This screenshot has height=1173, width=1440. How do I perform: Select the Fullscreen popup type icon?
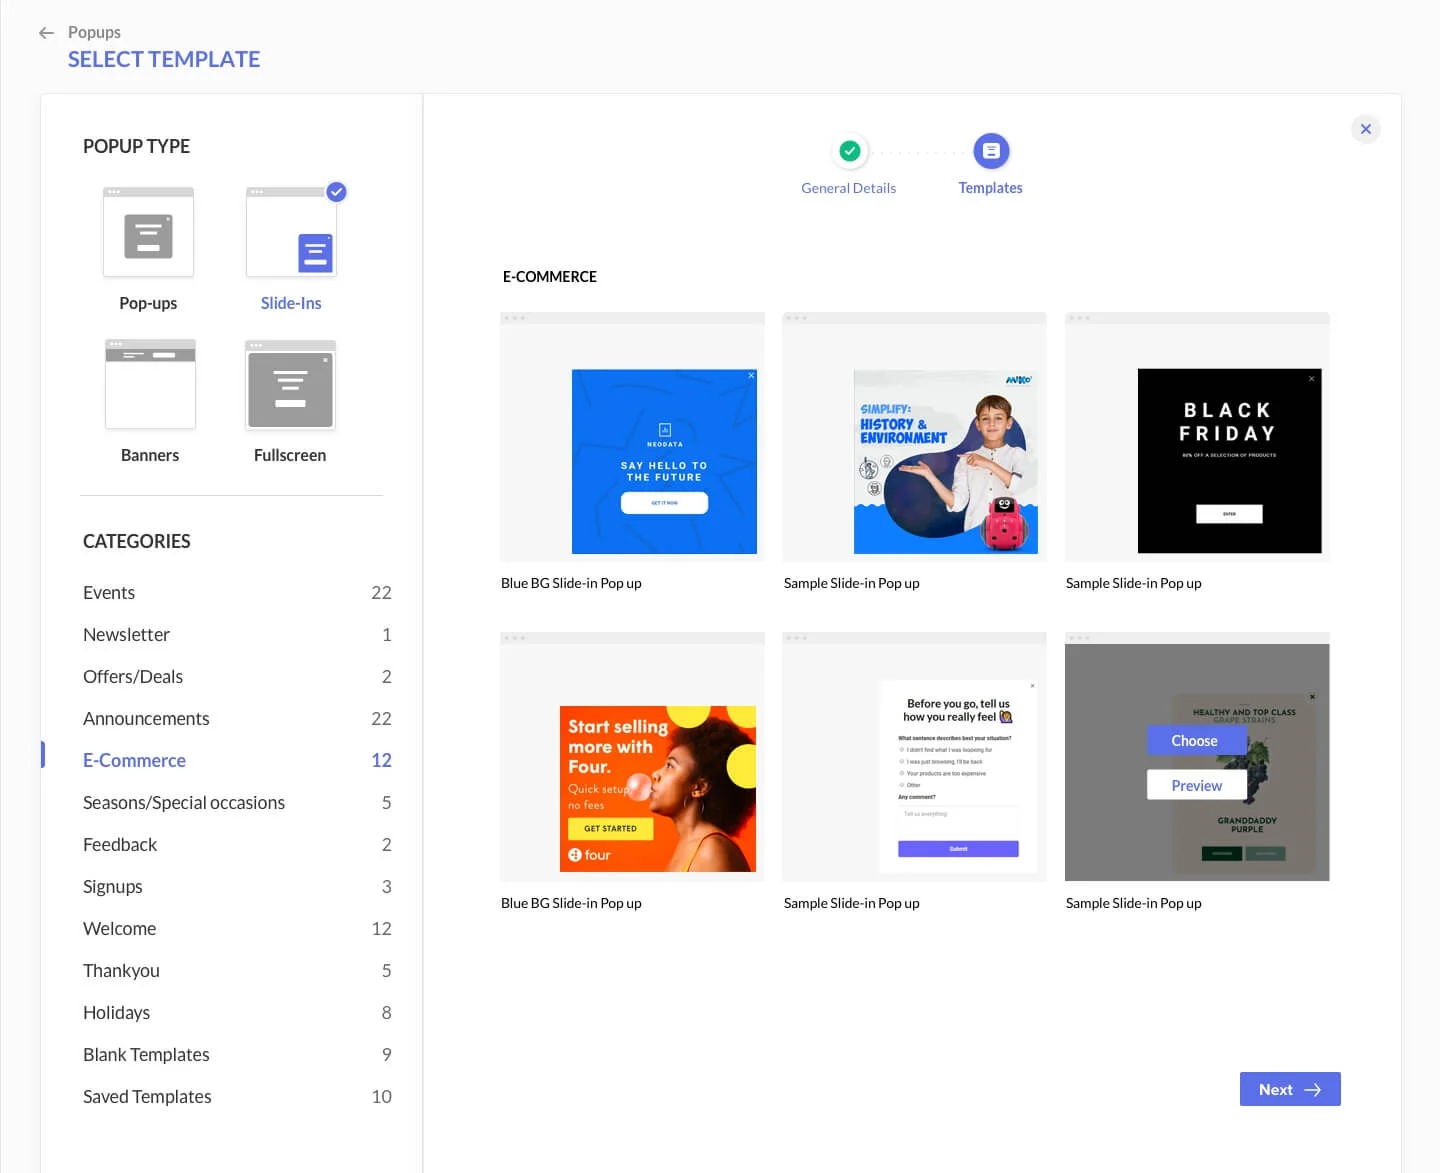(x=290, y=385)
